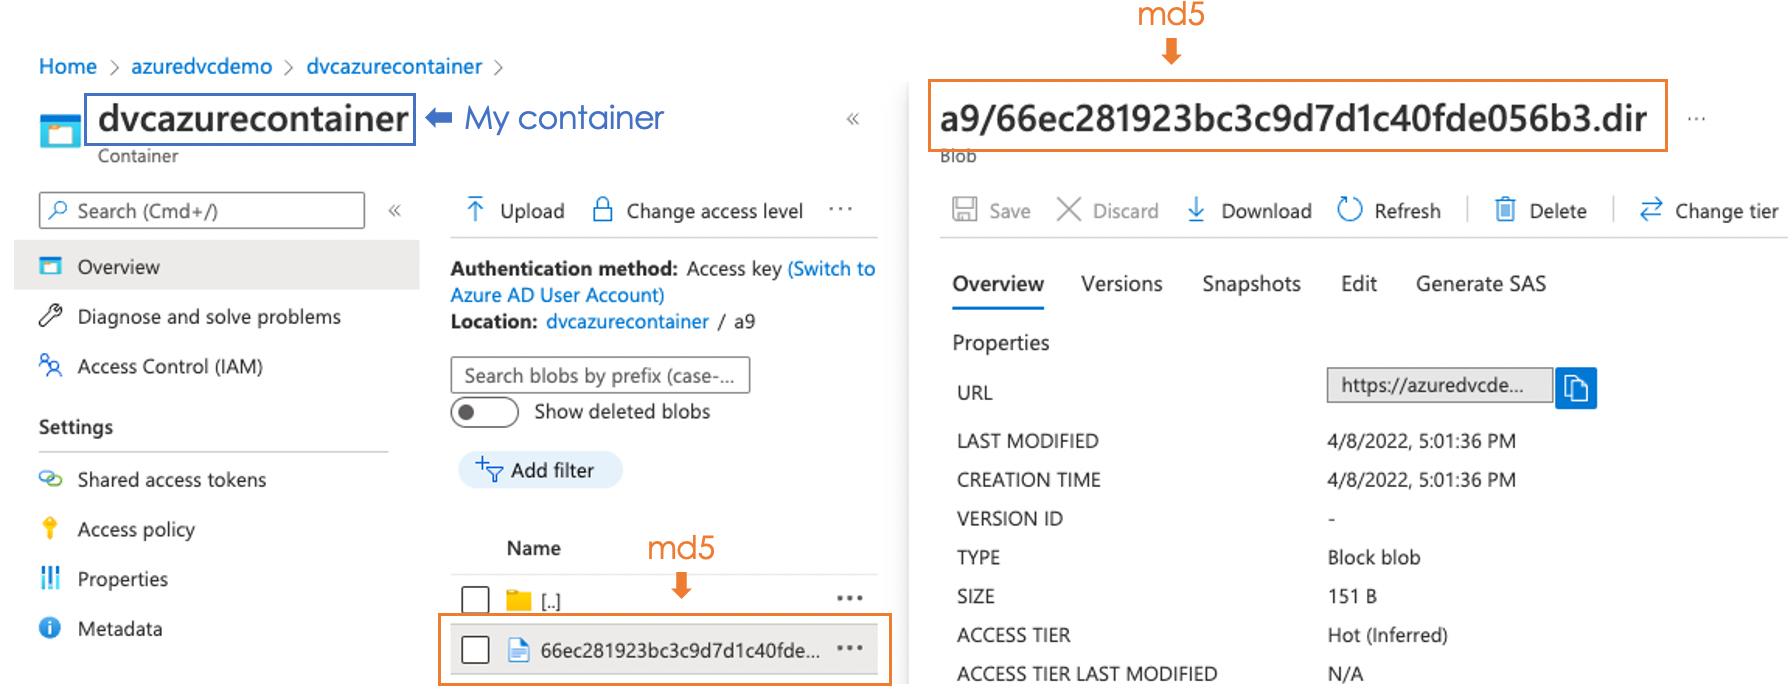
Task: Click the Upload arrow icon
Action: (475, 209)
